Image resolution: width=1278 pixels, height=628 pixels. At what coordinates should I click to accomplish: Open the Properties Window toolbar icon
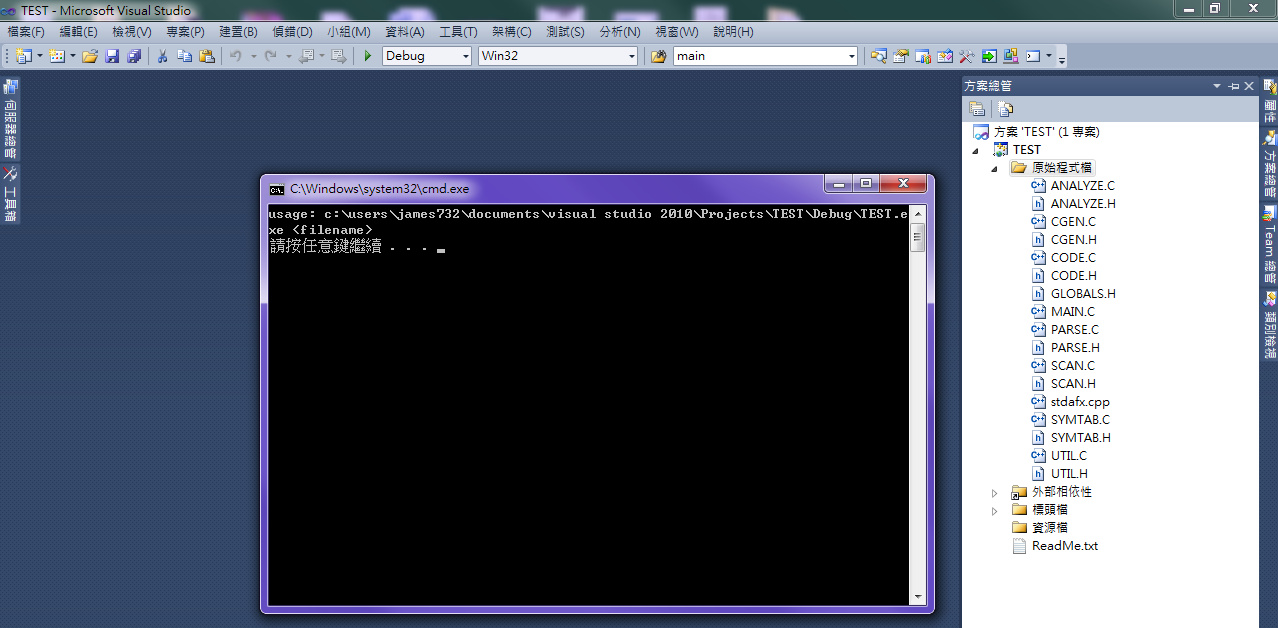900,56
